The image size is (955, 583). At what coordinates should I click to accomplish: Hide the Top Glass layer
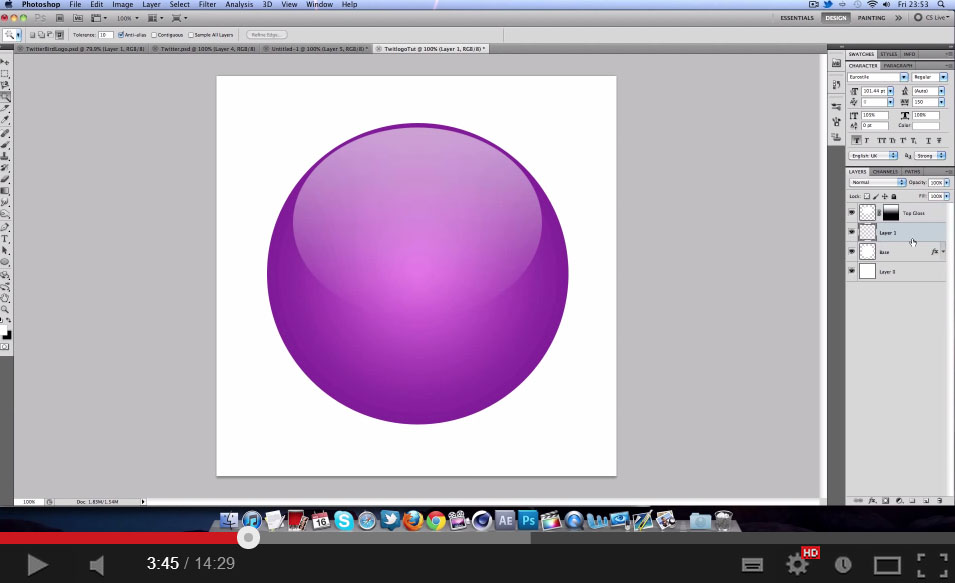click(x=852, y=212)
